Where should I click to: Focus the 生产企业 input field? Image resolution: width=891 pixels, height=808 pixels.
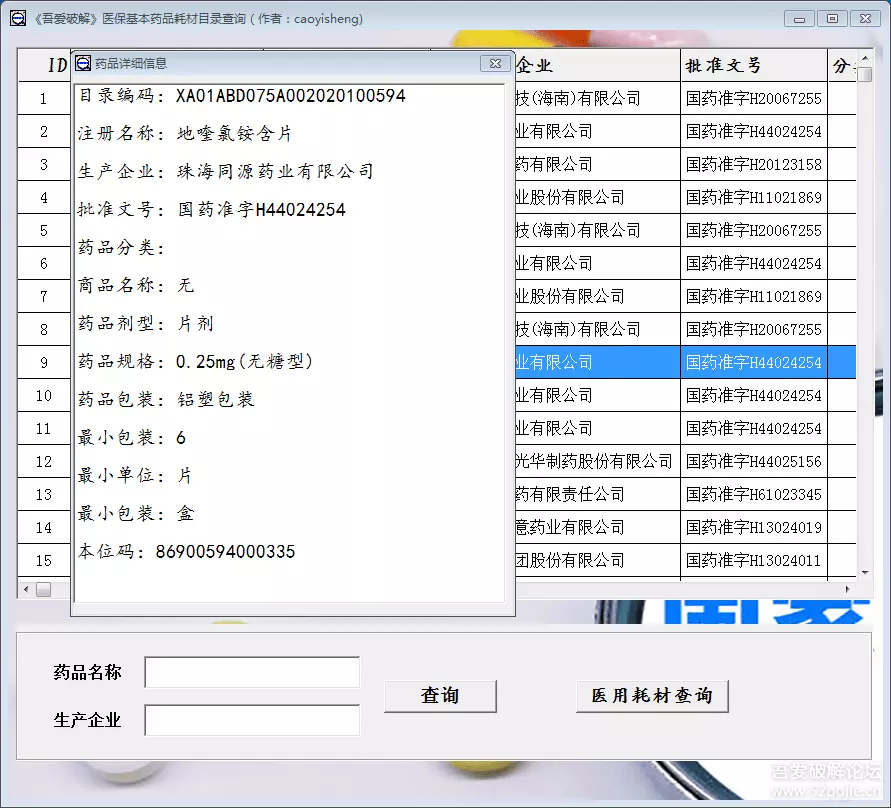click(252, 720)
